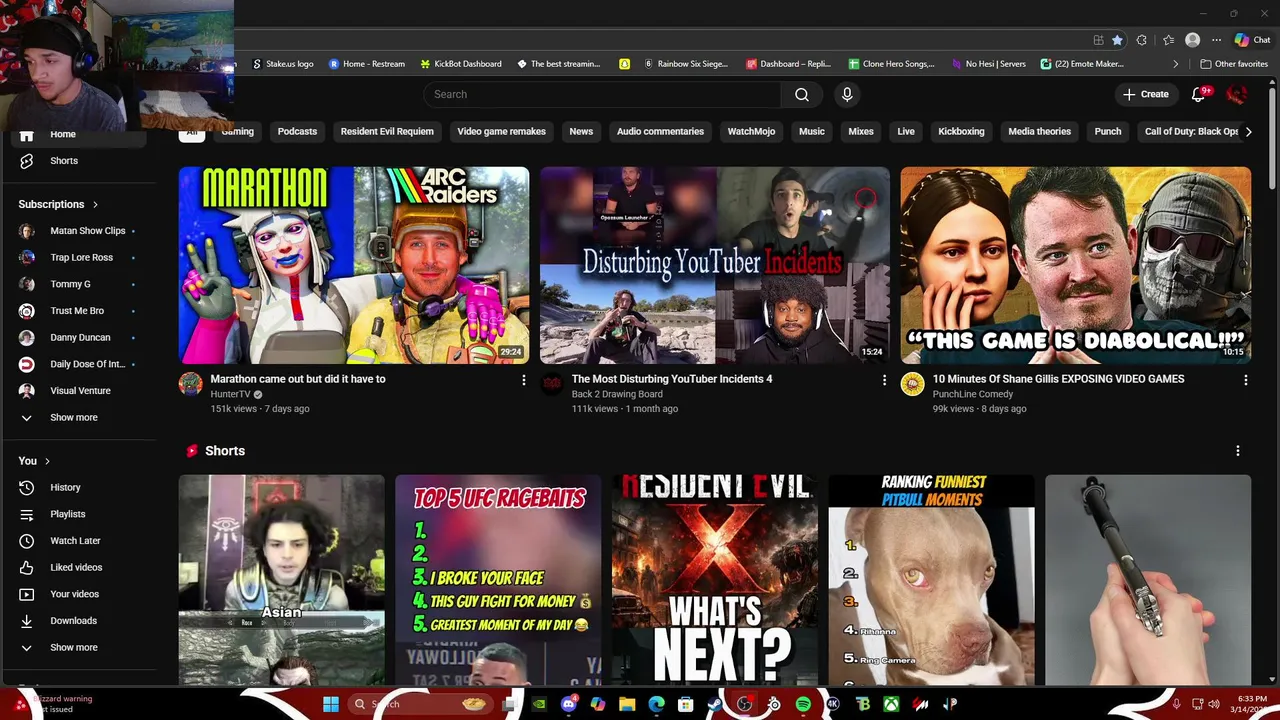Screen dimensions: 1280x720
Task: Click the Create button
Action: (x=1145, y=94)
